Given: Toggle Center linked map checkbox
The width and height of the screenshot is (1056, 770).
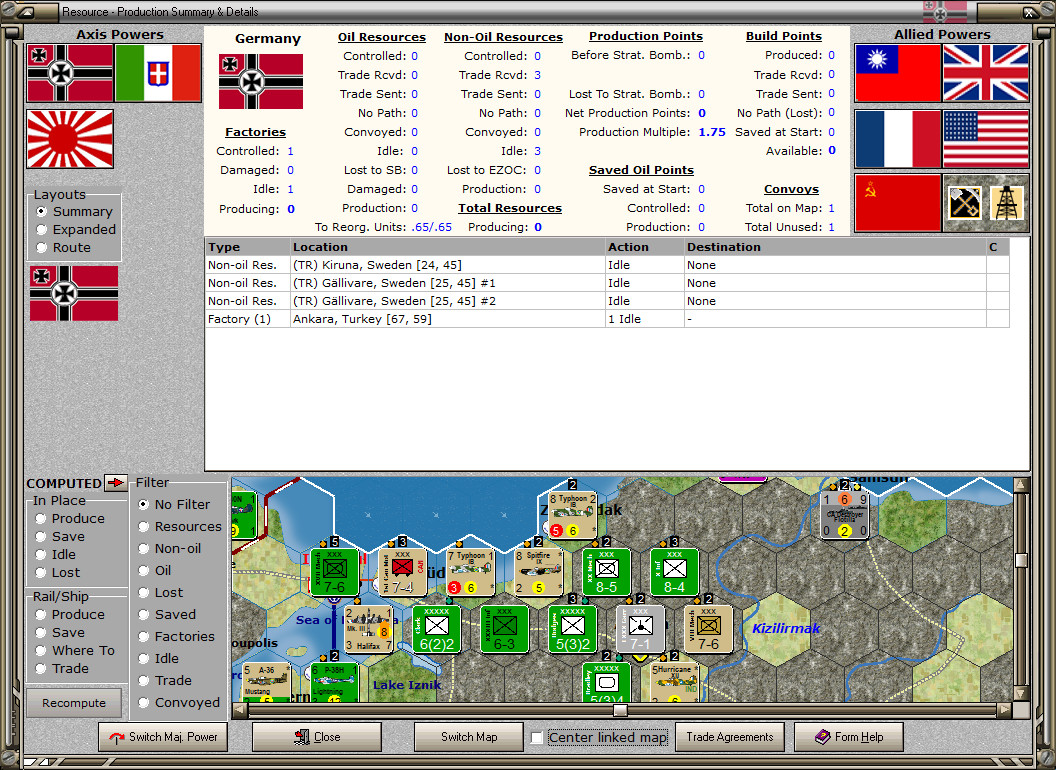Looking at the screenshot, I should tap(537, 738).
